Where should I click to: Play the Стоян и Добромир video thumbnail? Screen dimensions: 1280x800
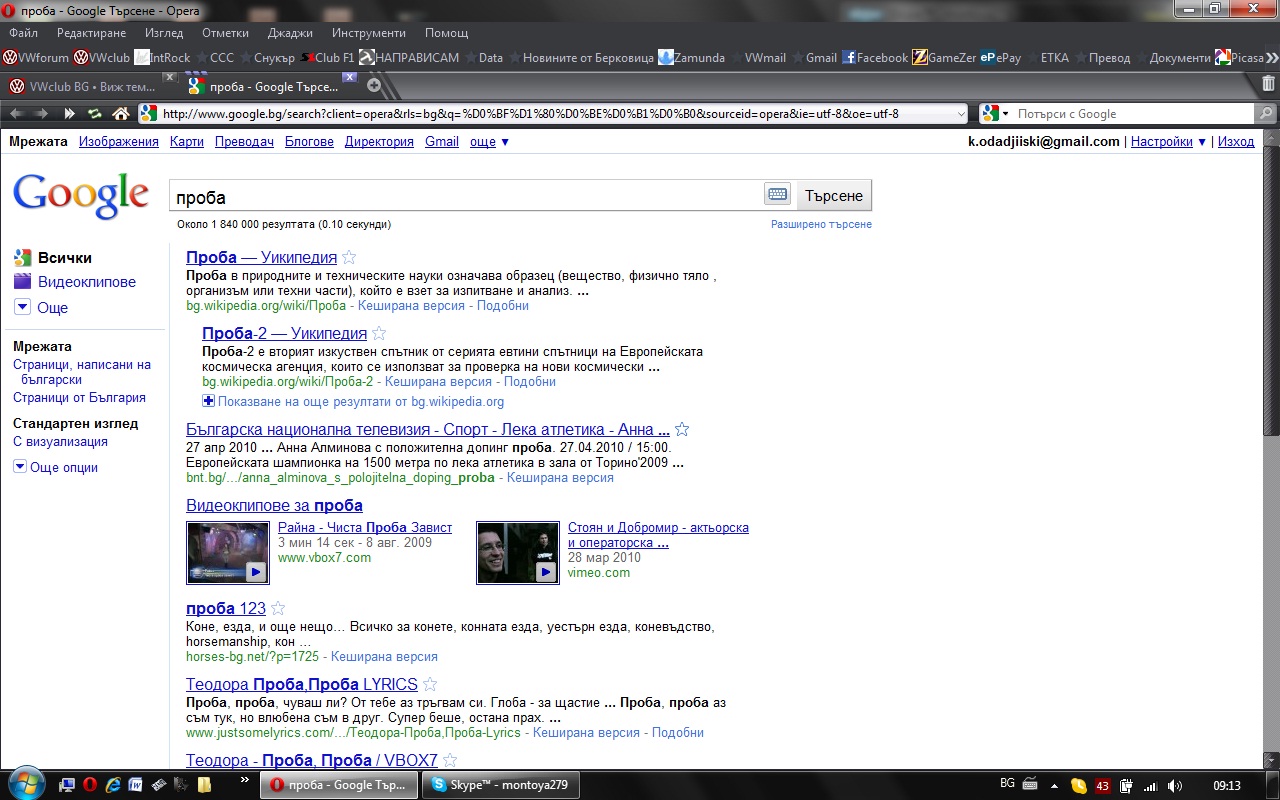(518, 552)
